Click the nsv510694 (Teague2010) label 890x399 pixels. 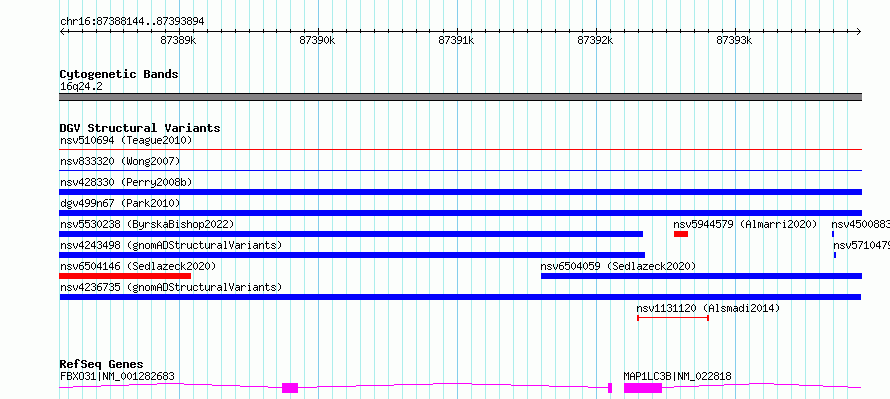126,140
